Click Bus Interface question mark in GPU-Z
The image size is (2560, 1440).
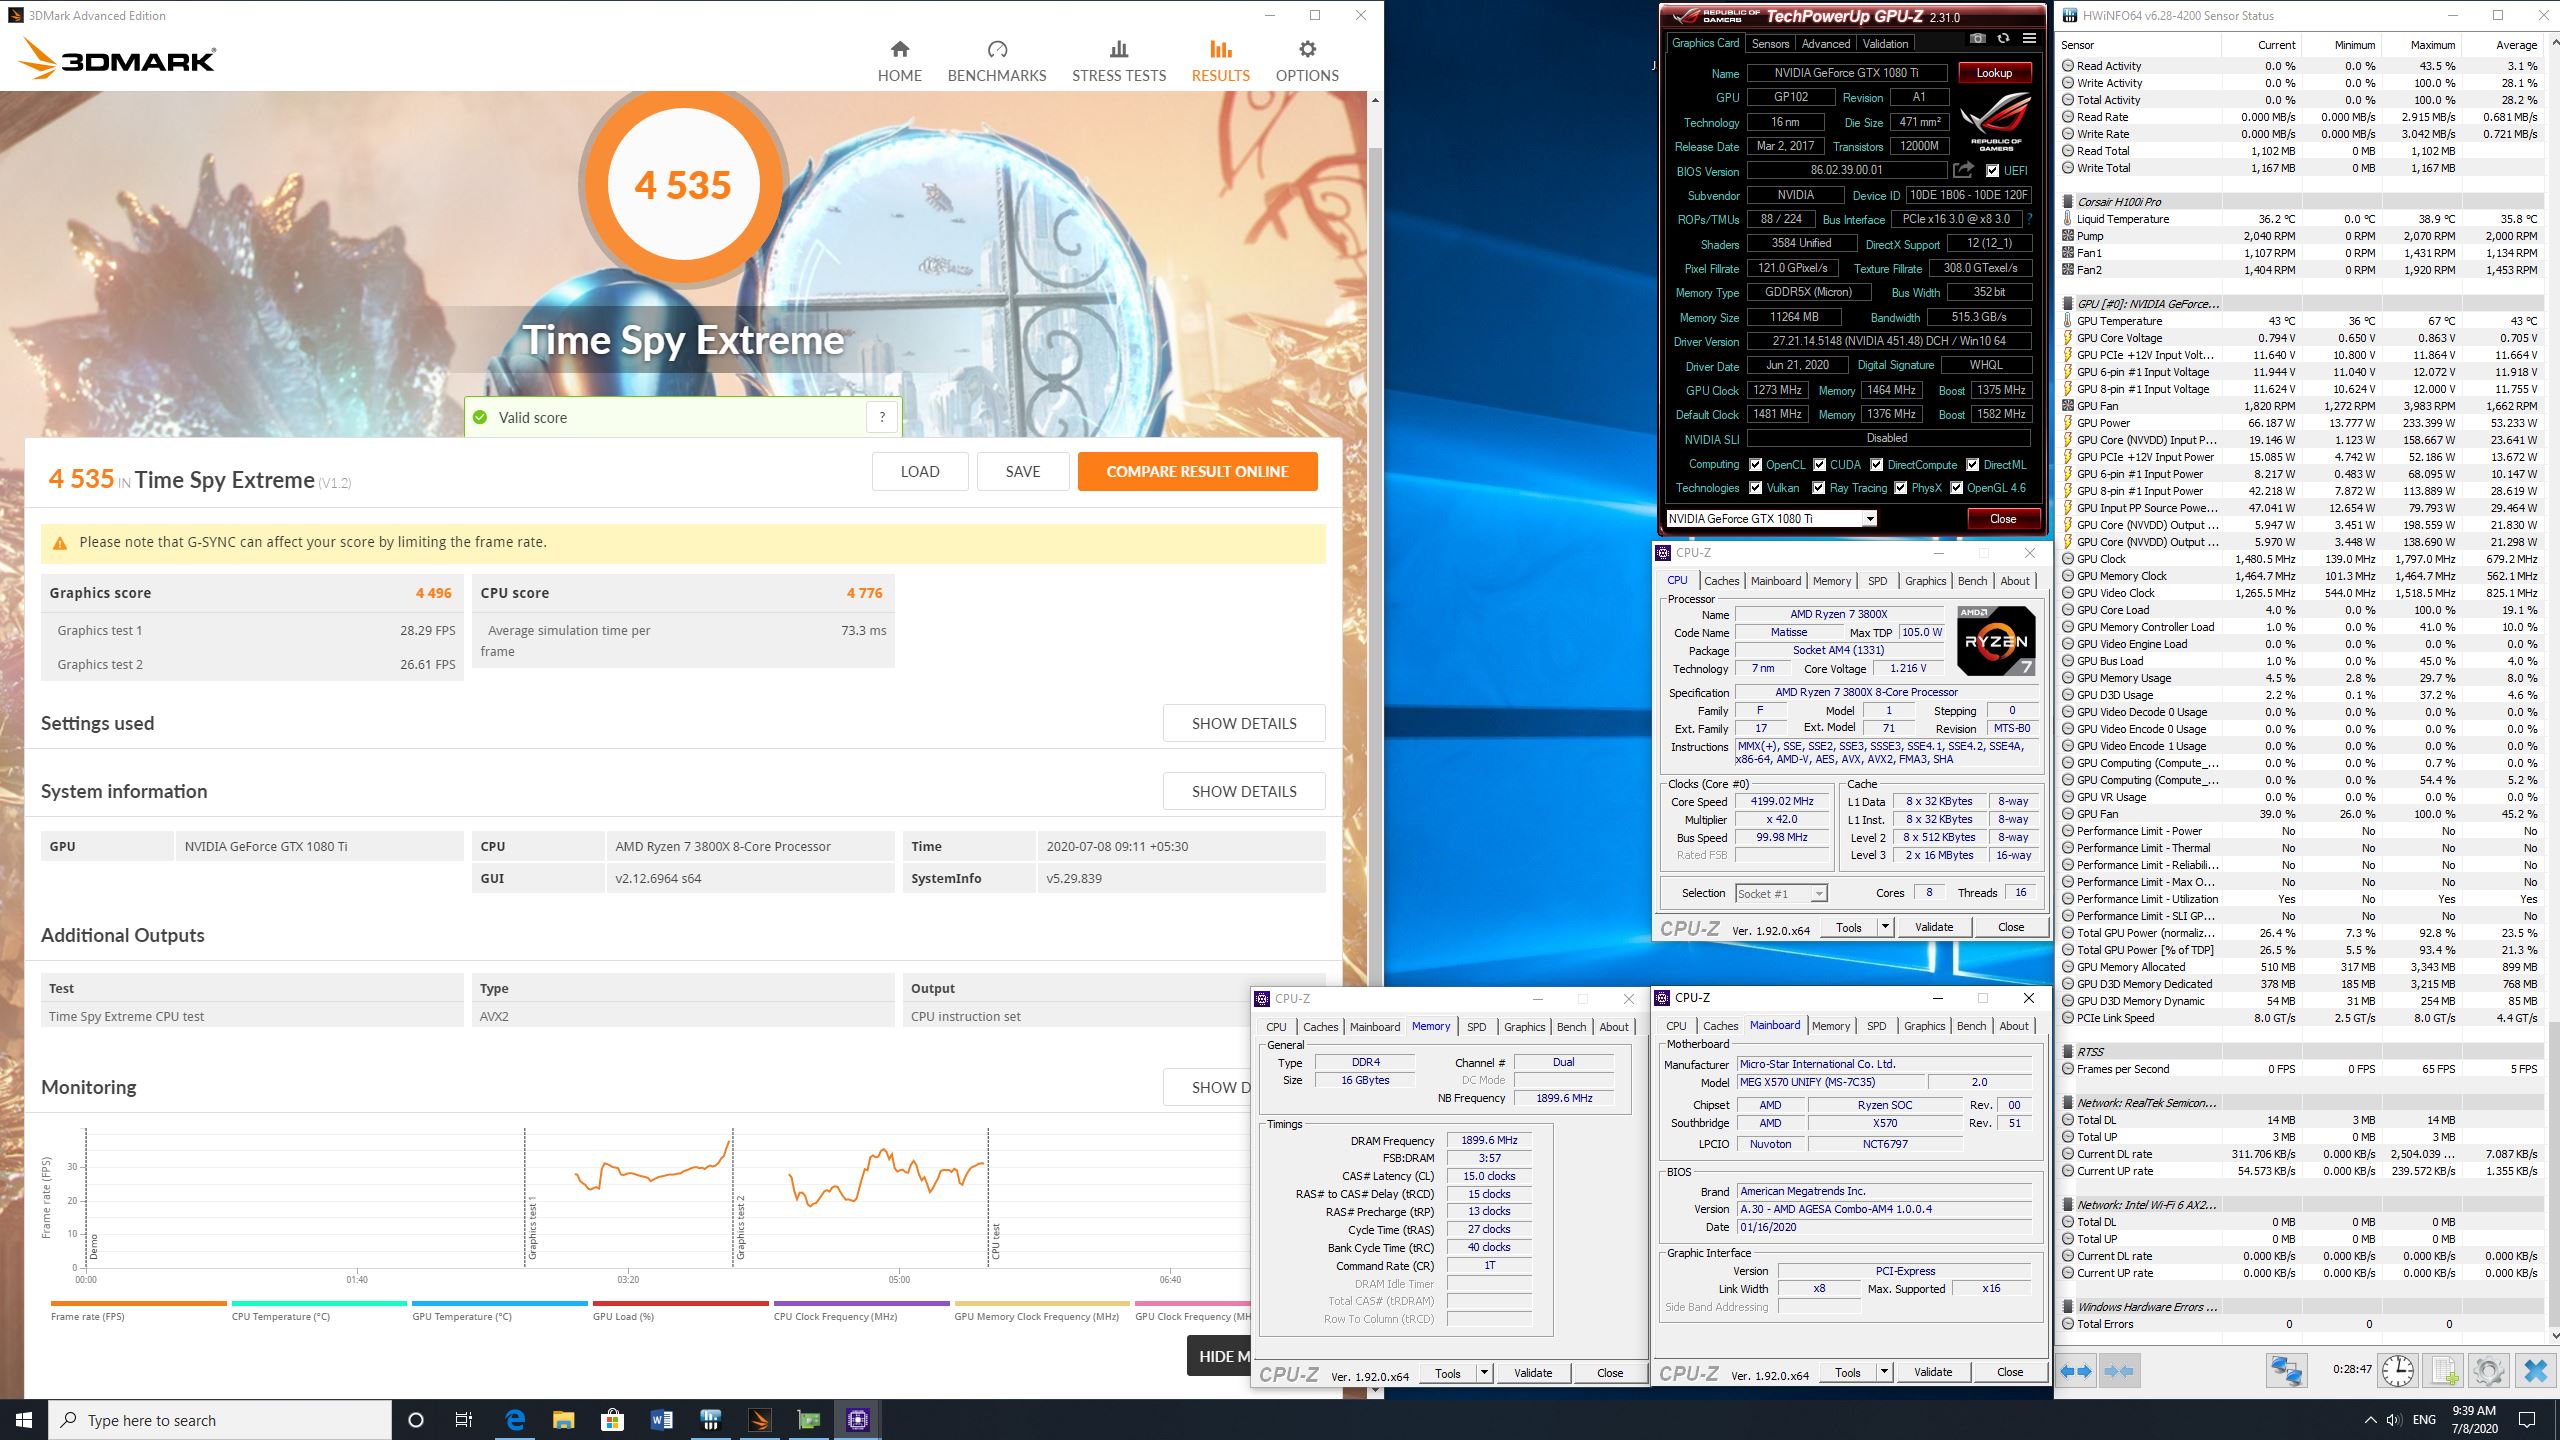coord(2029,219)
